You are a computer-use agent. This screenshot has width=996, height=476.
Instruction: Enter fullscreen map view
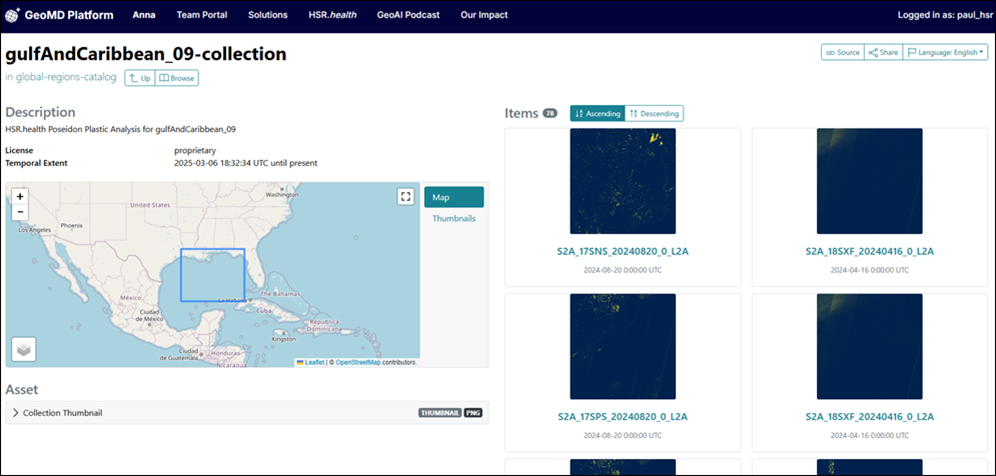(x=405, y=197)
